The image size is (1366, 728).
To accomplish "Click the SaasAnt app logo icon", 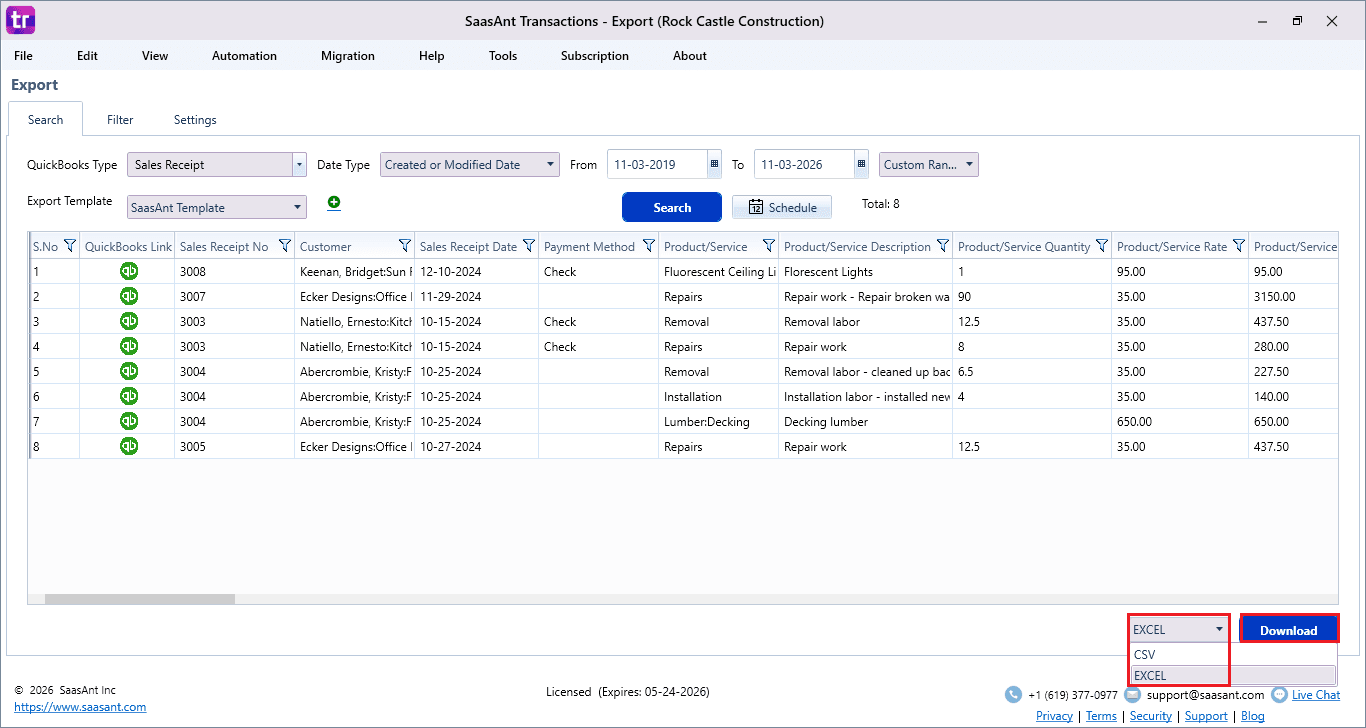I will coord(20,20).
